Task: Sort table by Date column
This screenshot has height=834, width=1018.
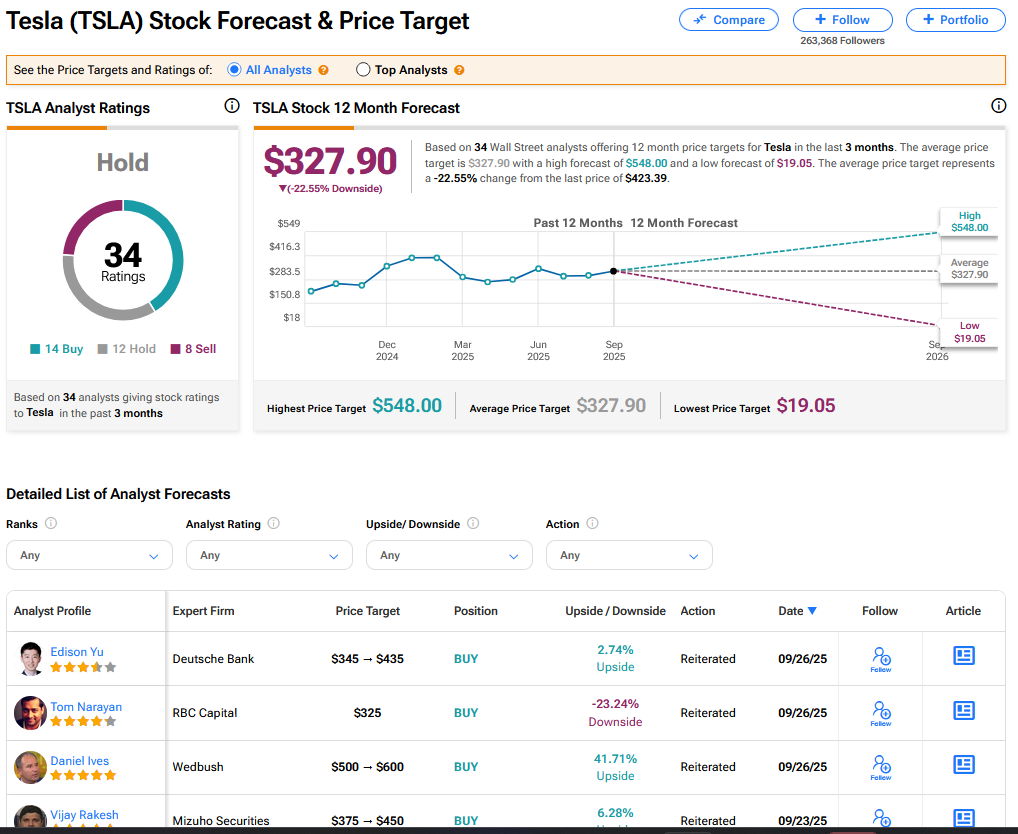Action: pyautogui.click(x=797, y=611)
